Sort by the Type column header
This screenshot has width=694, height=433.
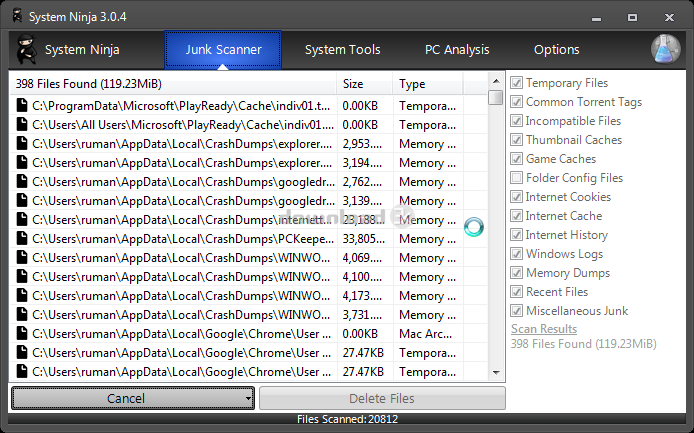[x=428, y=84]
